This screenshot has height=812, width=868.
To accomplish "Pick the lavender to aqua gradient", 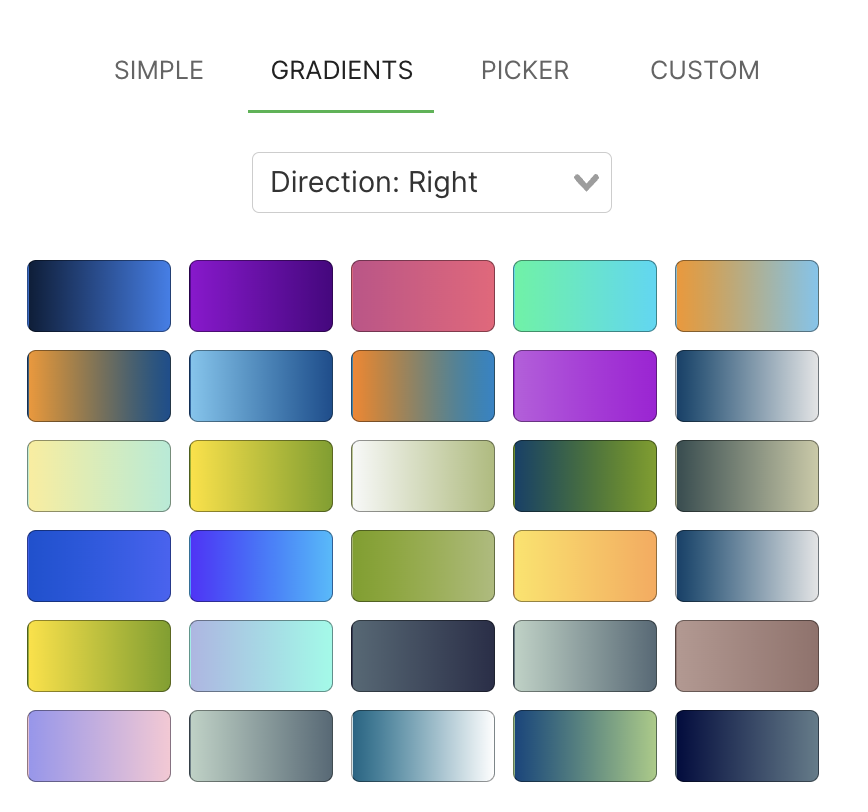I will click(261, 656).
